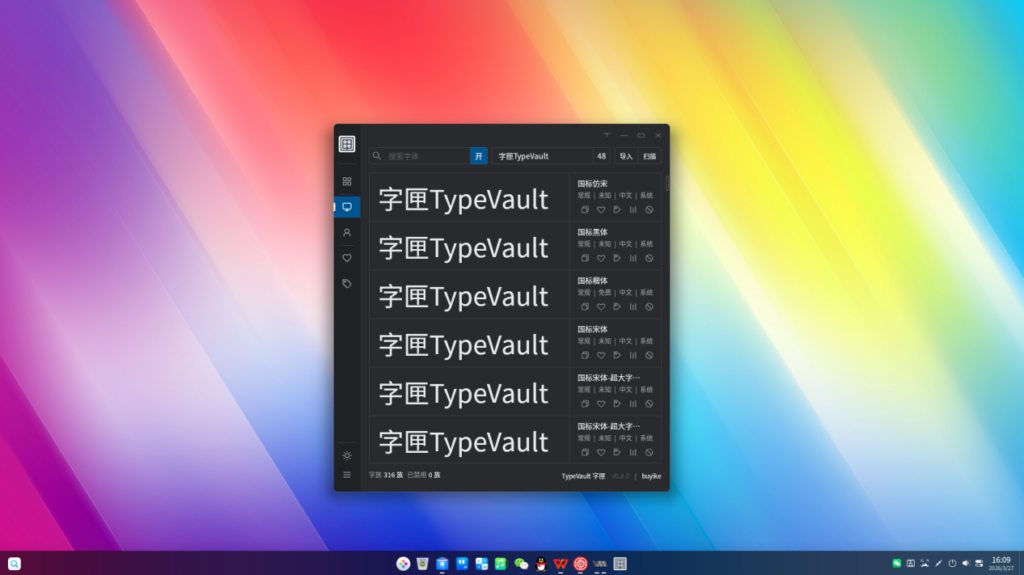Image resolution: width=1024 pixels, height=575 pixels.
Task: Toggle the blue 开 switch beside search
Action: click(x=479, y=156)
